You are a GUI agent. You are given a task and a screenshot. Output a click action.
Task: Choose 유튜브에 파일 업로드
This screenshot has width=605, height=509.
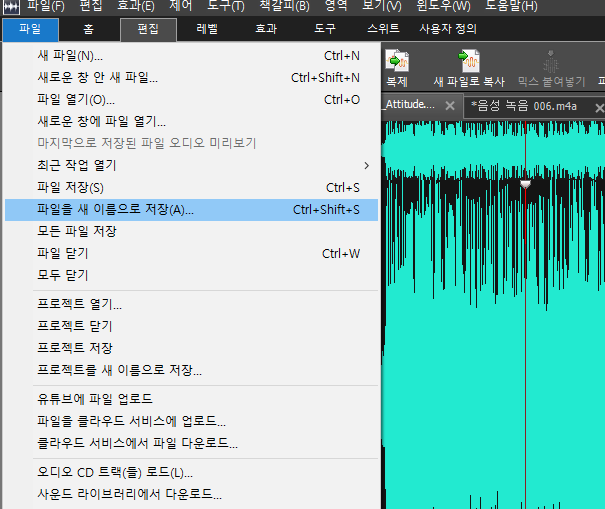pyautogui.click(x=191, y=399)
